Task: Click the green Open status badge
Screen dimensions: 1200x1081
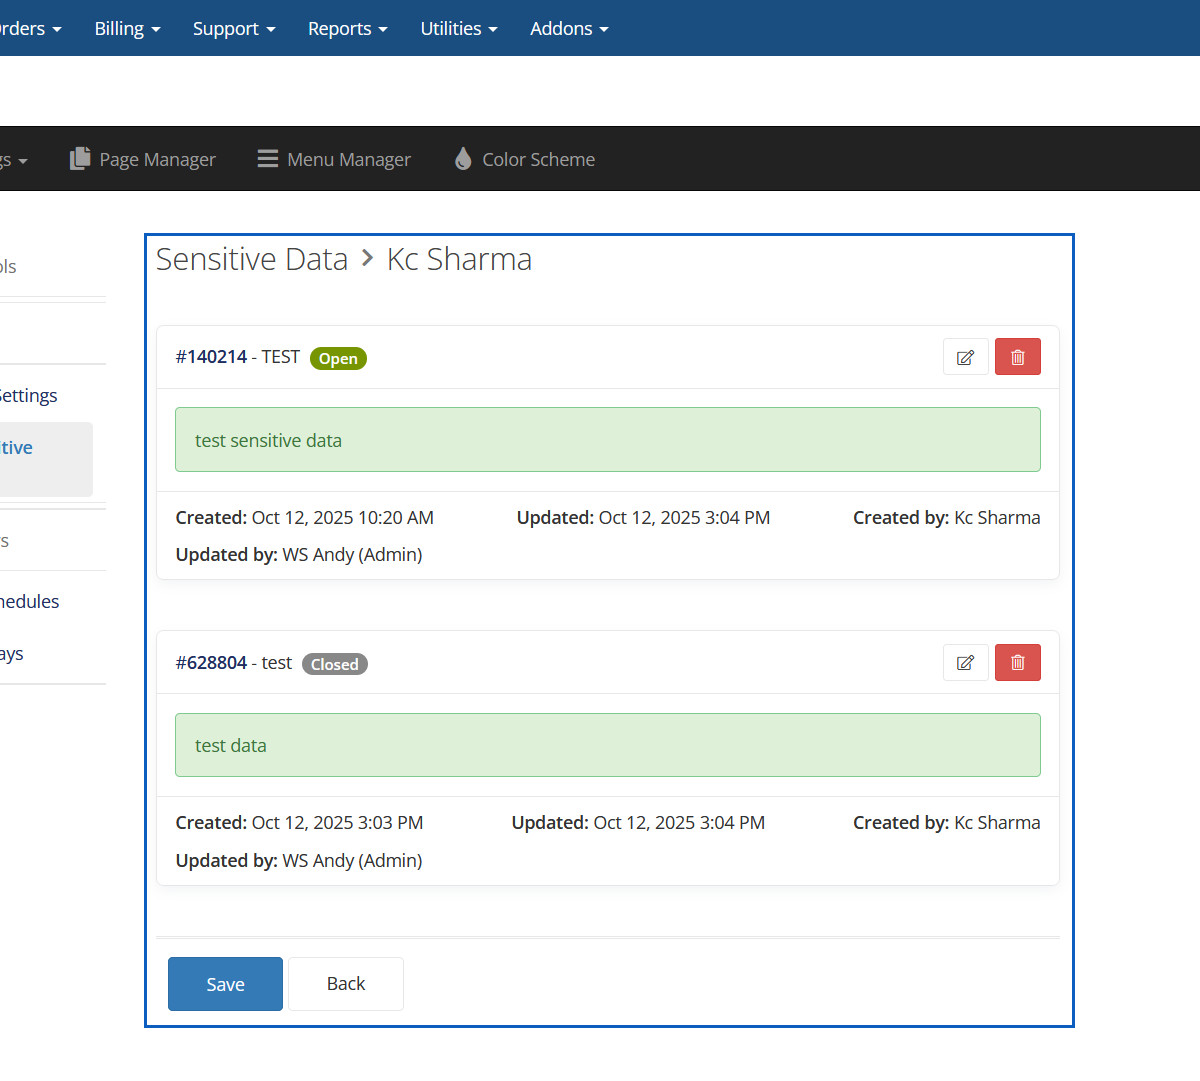Action: 338,359
